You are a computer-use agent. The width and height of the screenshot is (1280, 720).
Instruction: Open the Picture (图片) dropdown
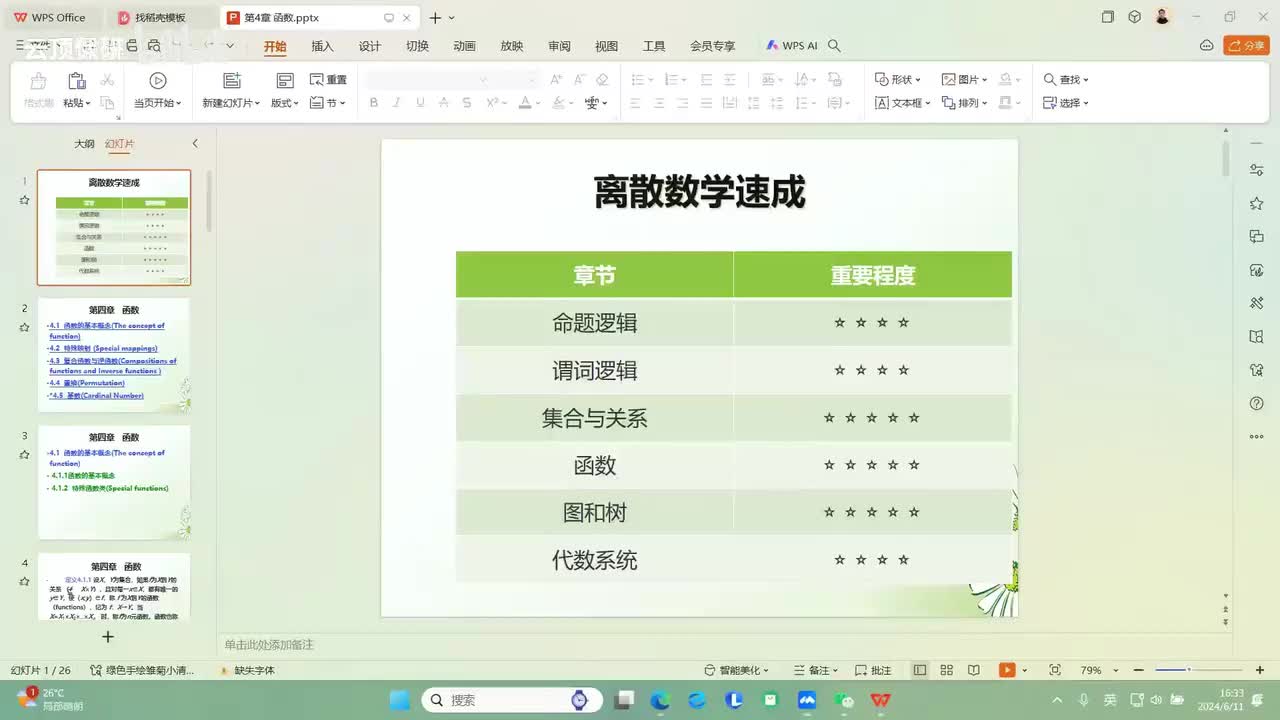(965, 80)
